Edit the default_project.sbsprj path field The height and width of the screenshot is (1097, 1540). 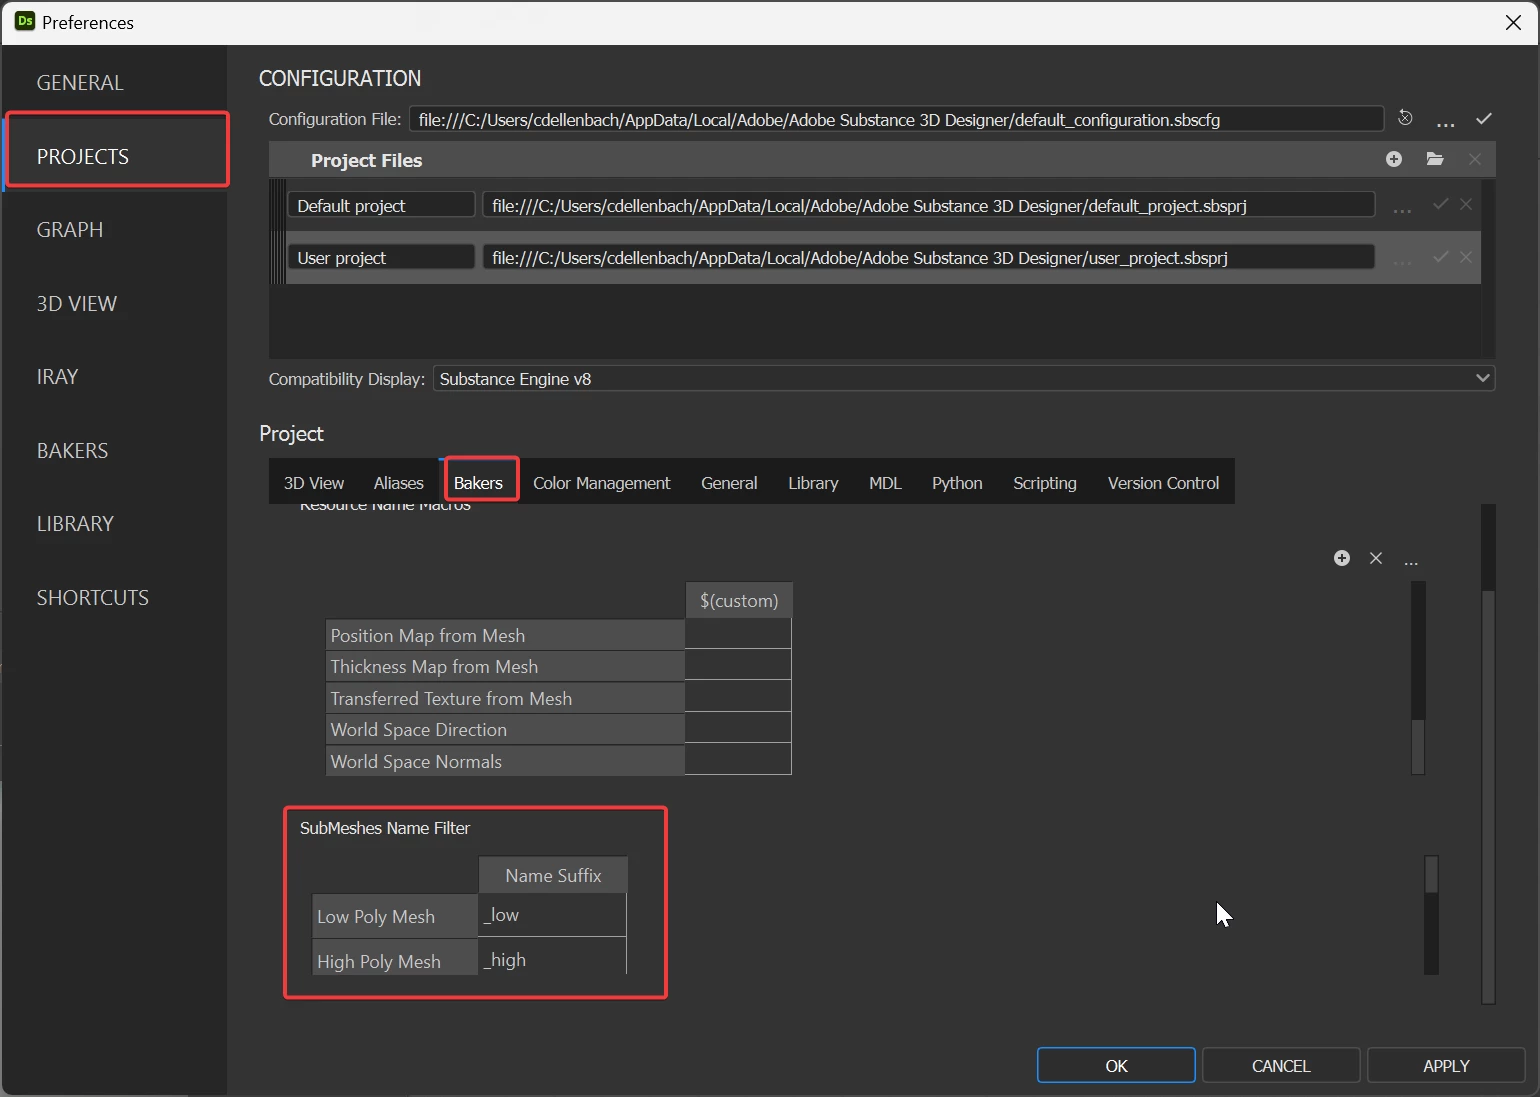tap(929, 205)
